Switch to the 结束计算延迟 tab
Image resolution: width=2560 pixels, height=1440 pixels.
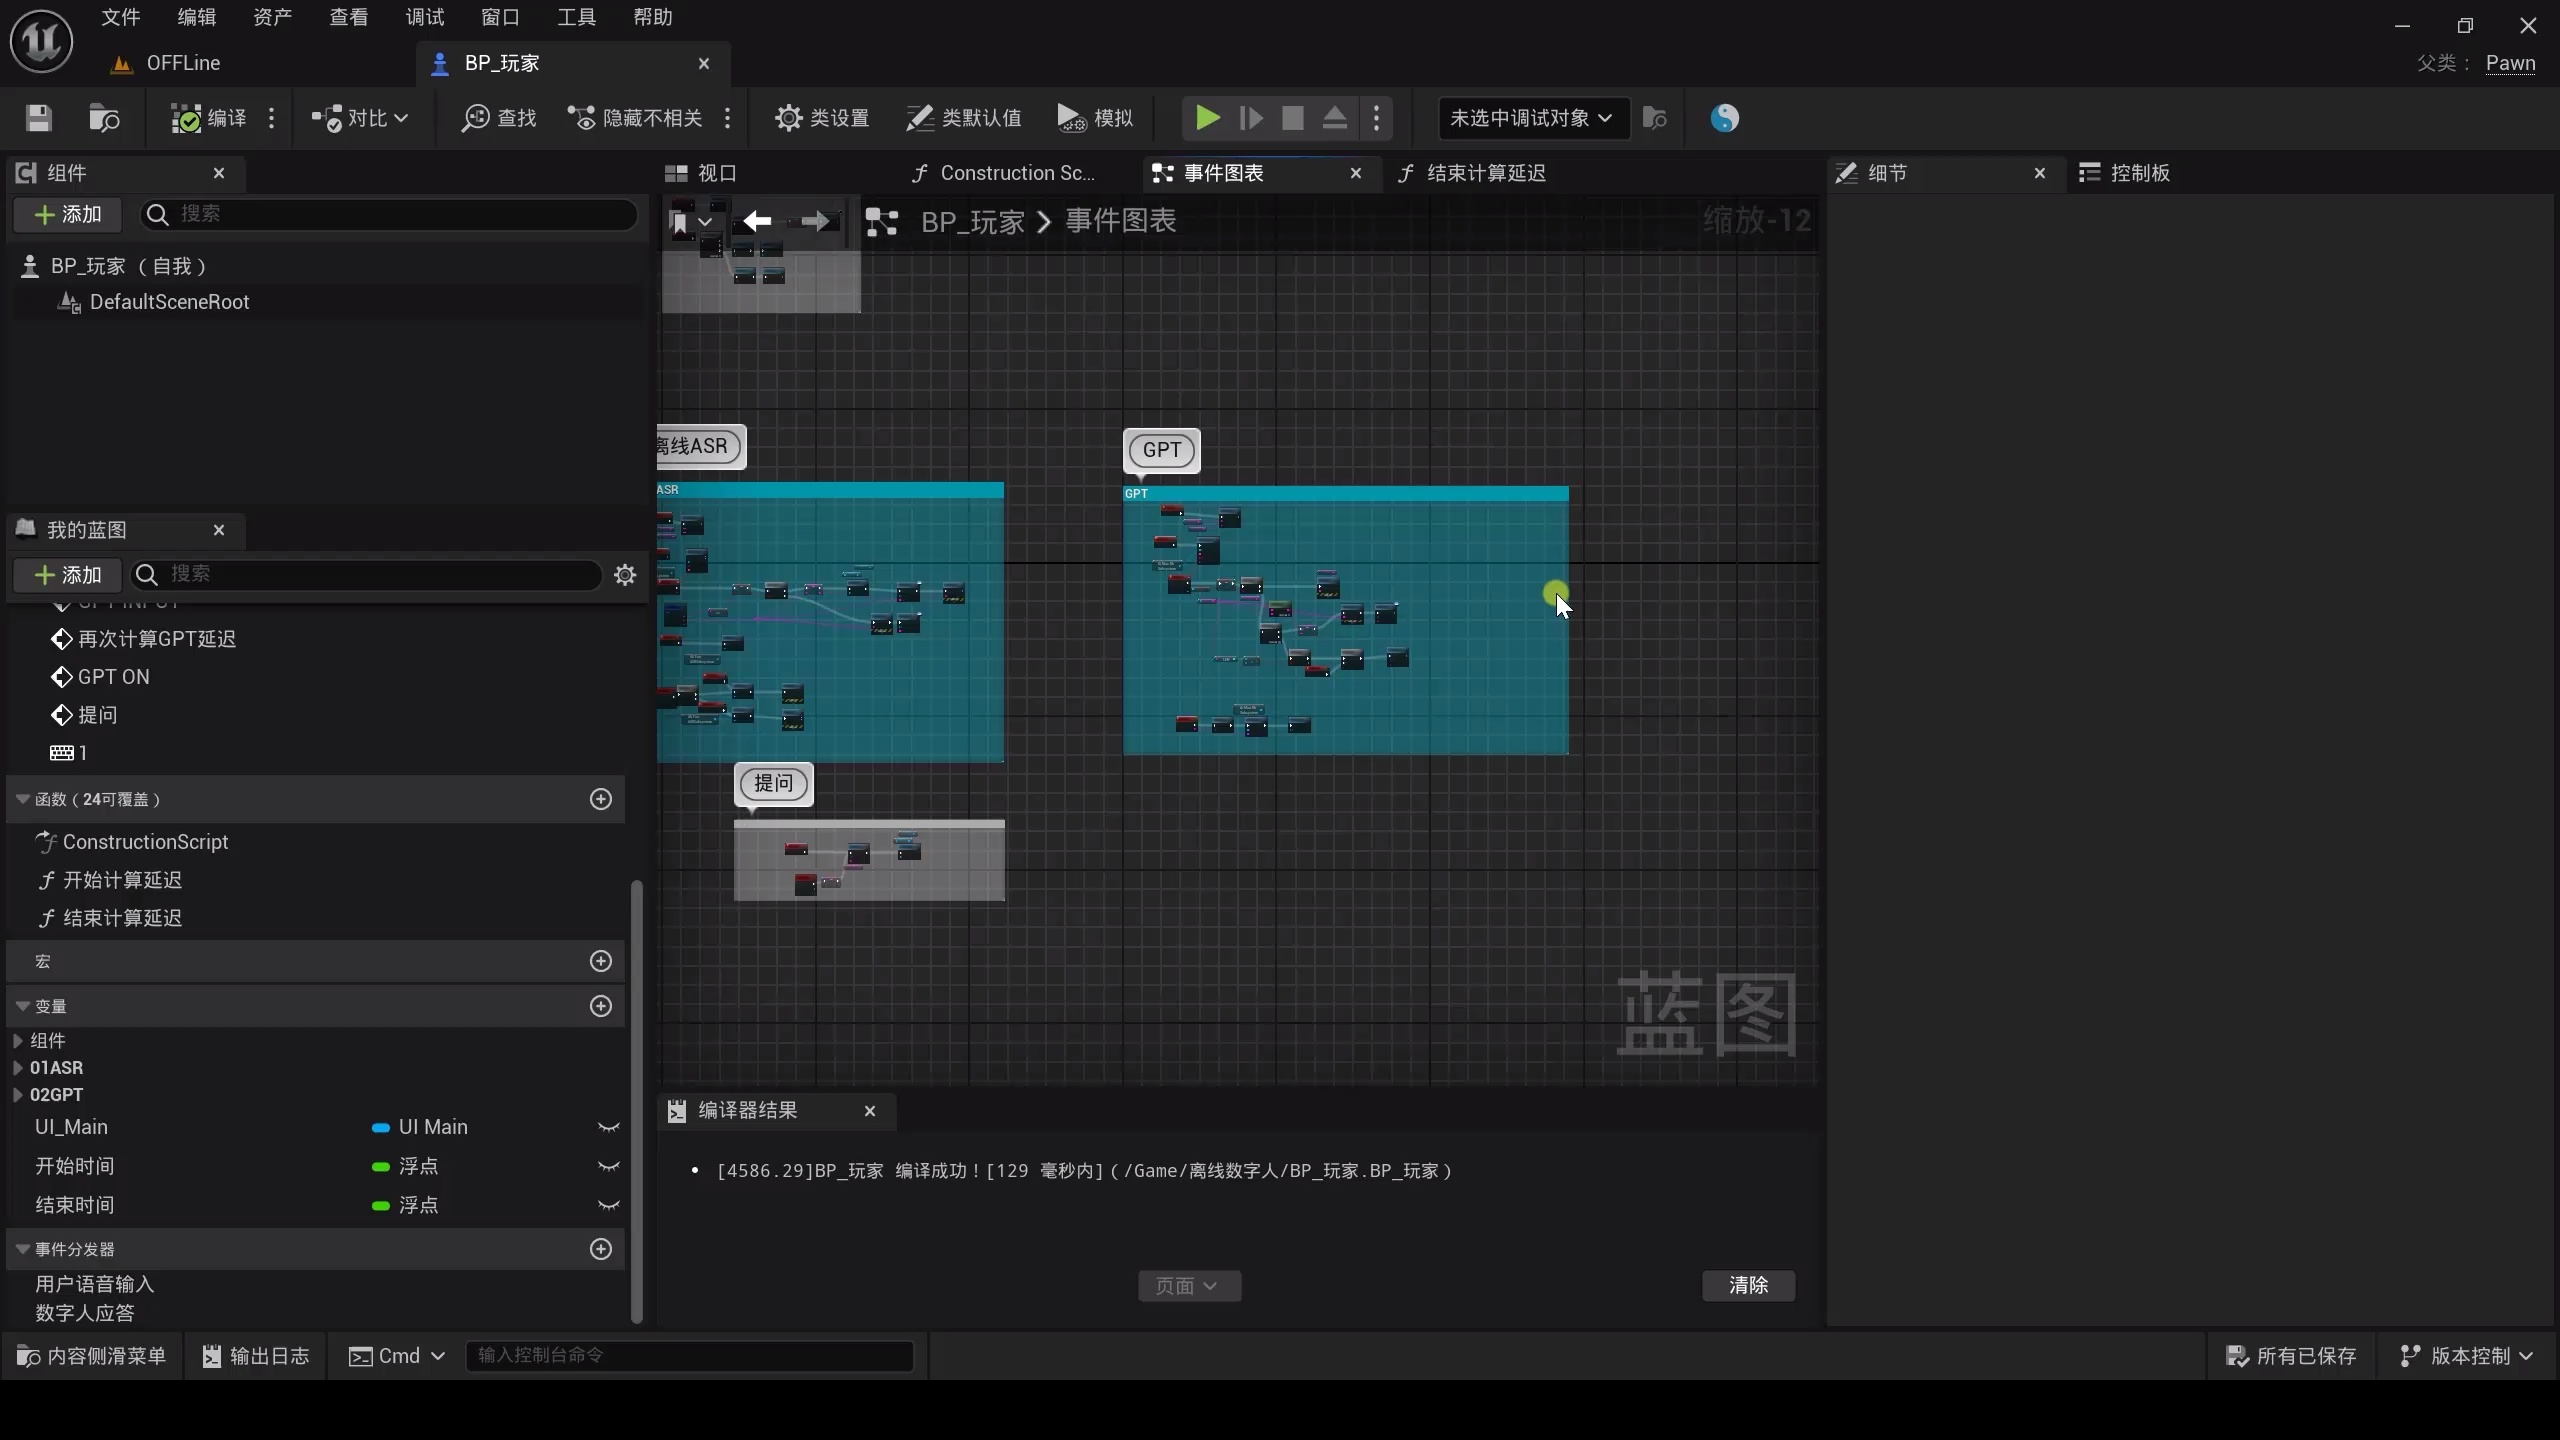click(x=1484, y=173)
